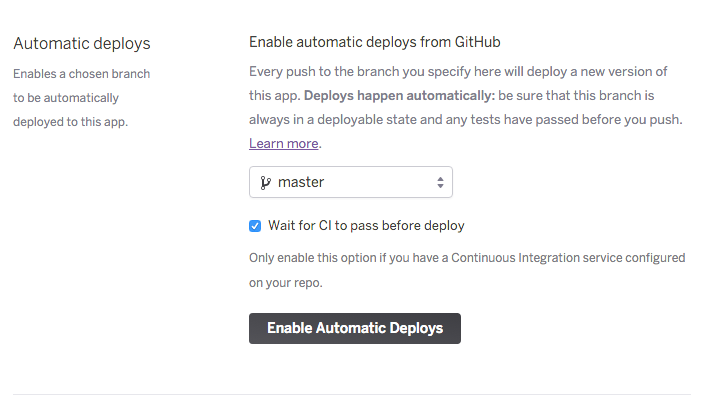Follow the Learn more link
The image size is (718, 399).
(x=283, y=143)
